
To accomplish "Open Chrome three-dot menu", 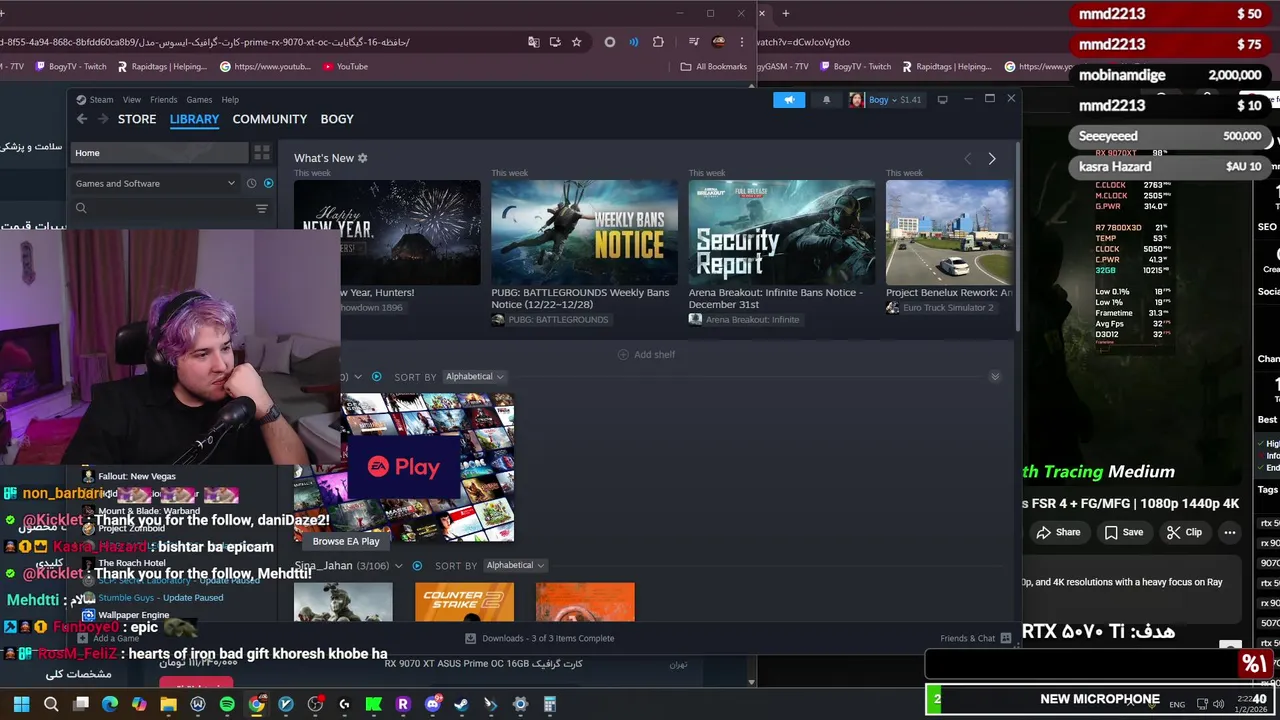I will 742,42.
